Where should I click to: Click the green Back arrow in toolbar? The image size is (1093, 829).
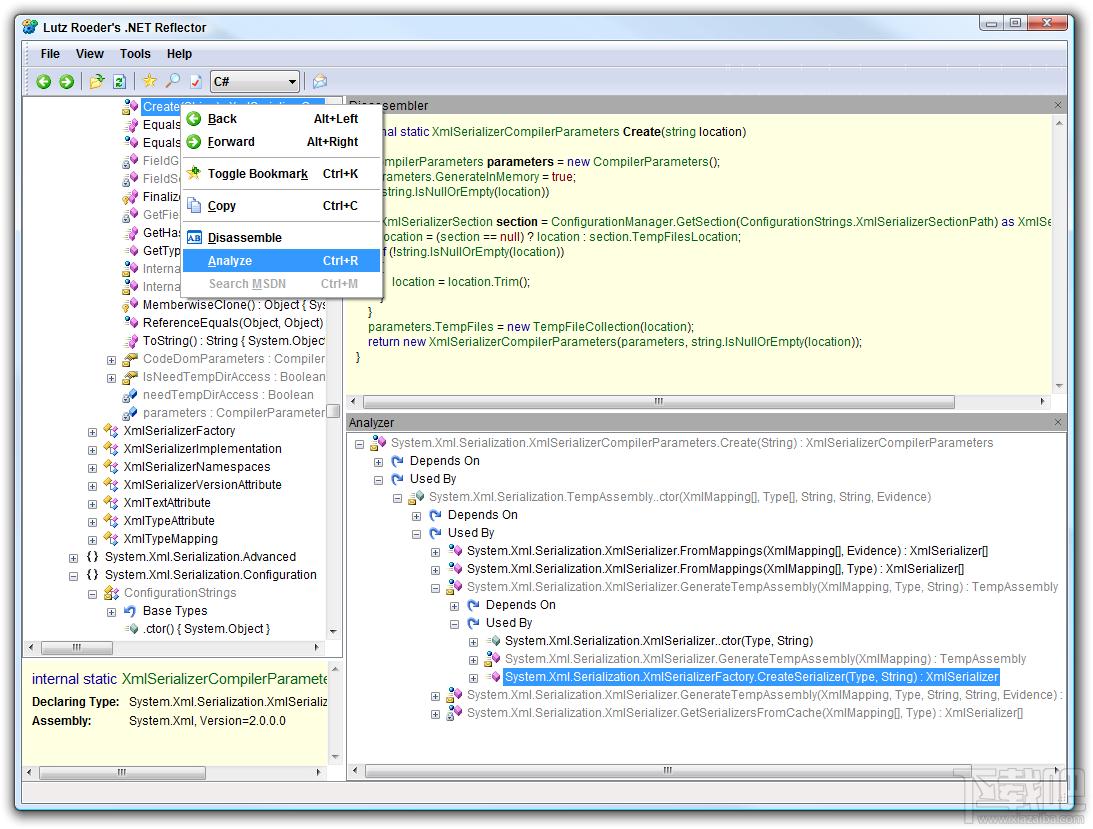pyautogui.click(x=44, y=82)
